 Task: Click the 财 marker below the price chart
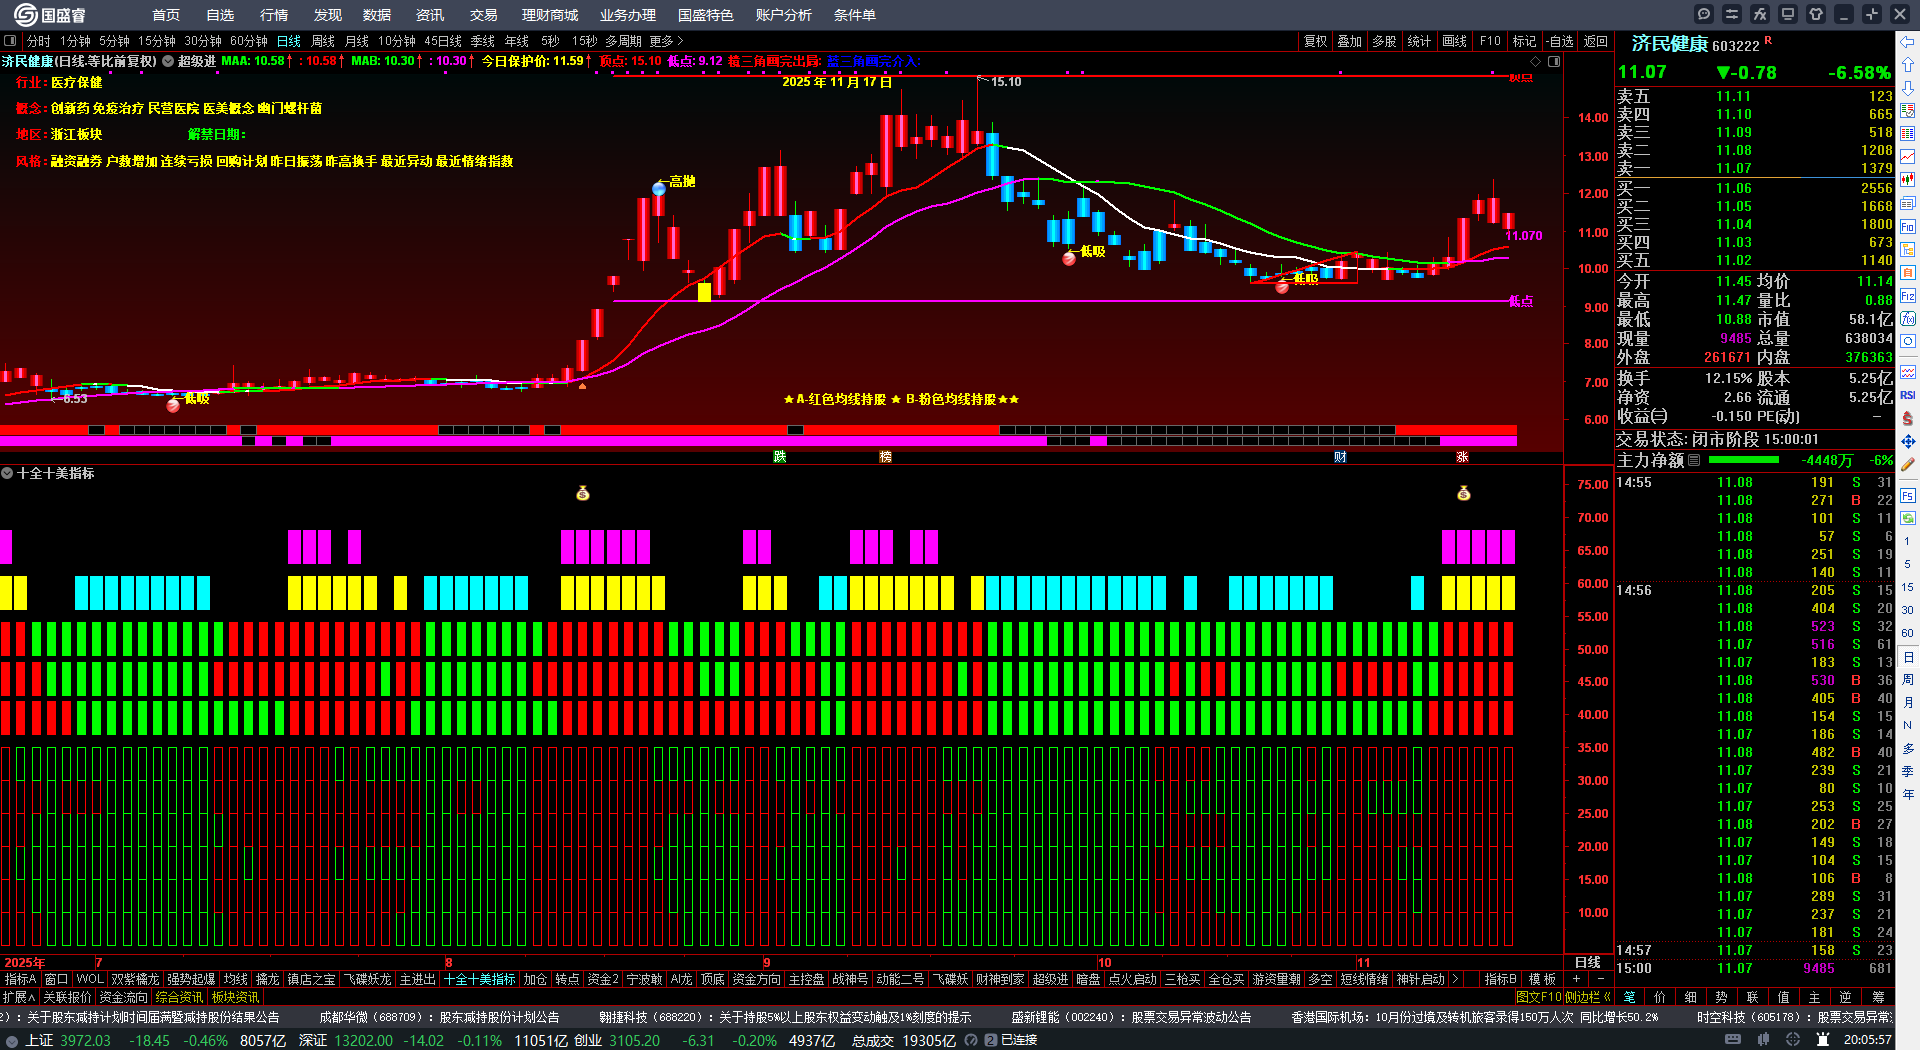click(1340, 456)
